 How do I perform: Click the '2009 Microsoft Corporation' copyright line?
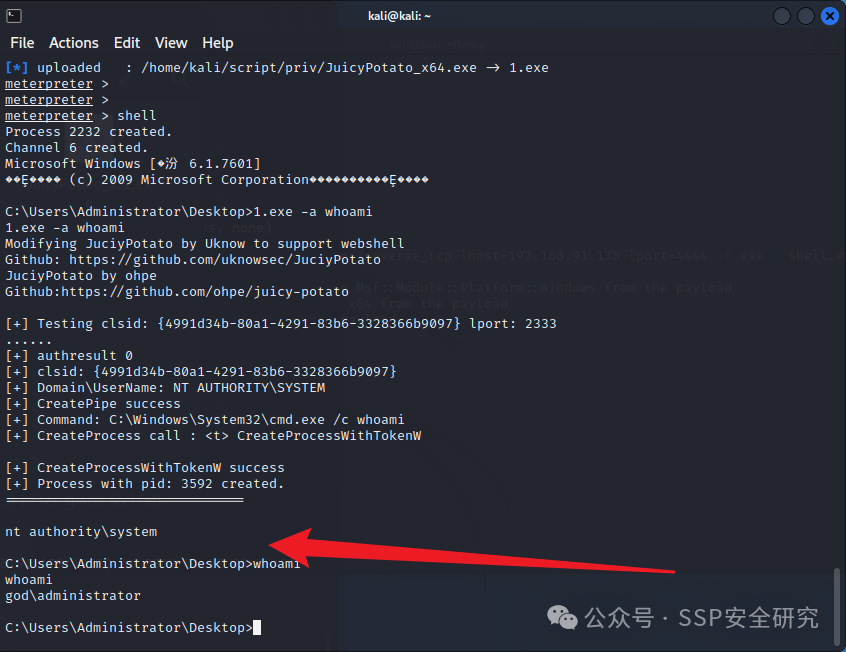point(217,180)
